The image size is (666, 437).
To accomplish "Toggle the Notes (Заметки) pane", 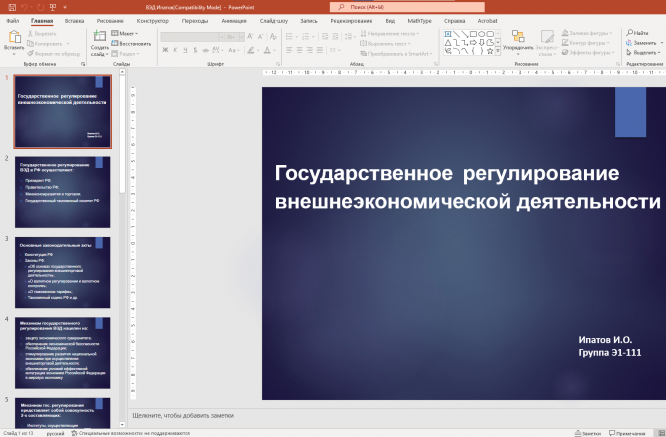I will [587, 433].
